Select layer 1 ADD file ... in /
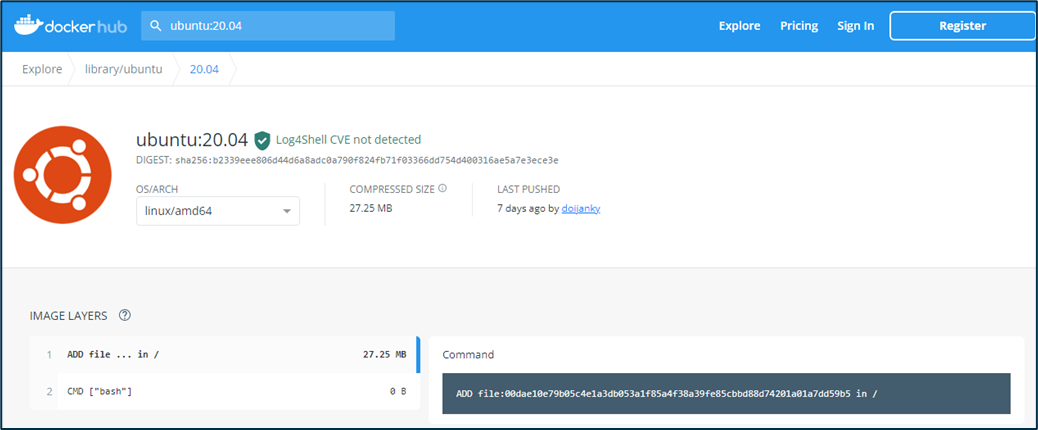 (x=225, y=355)
